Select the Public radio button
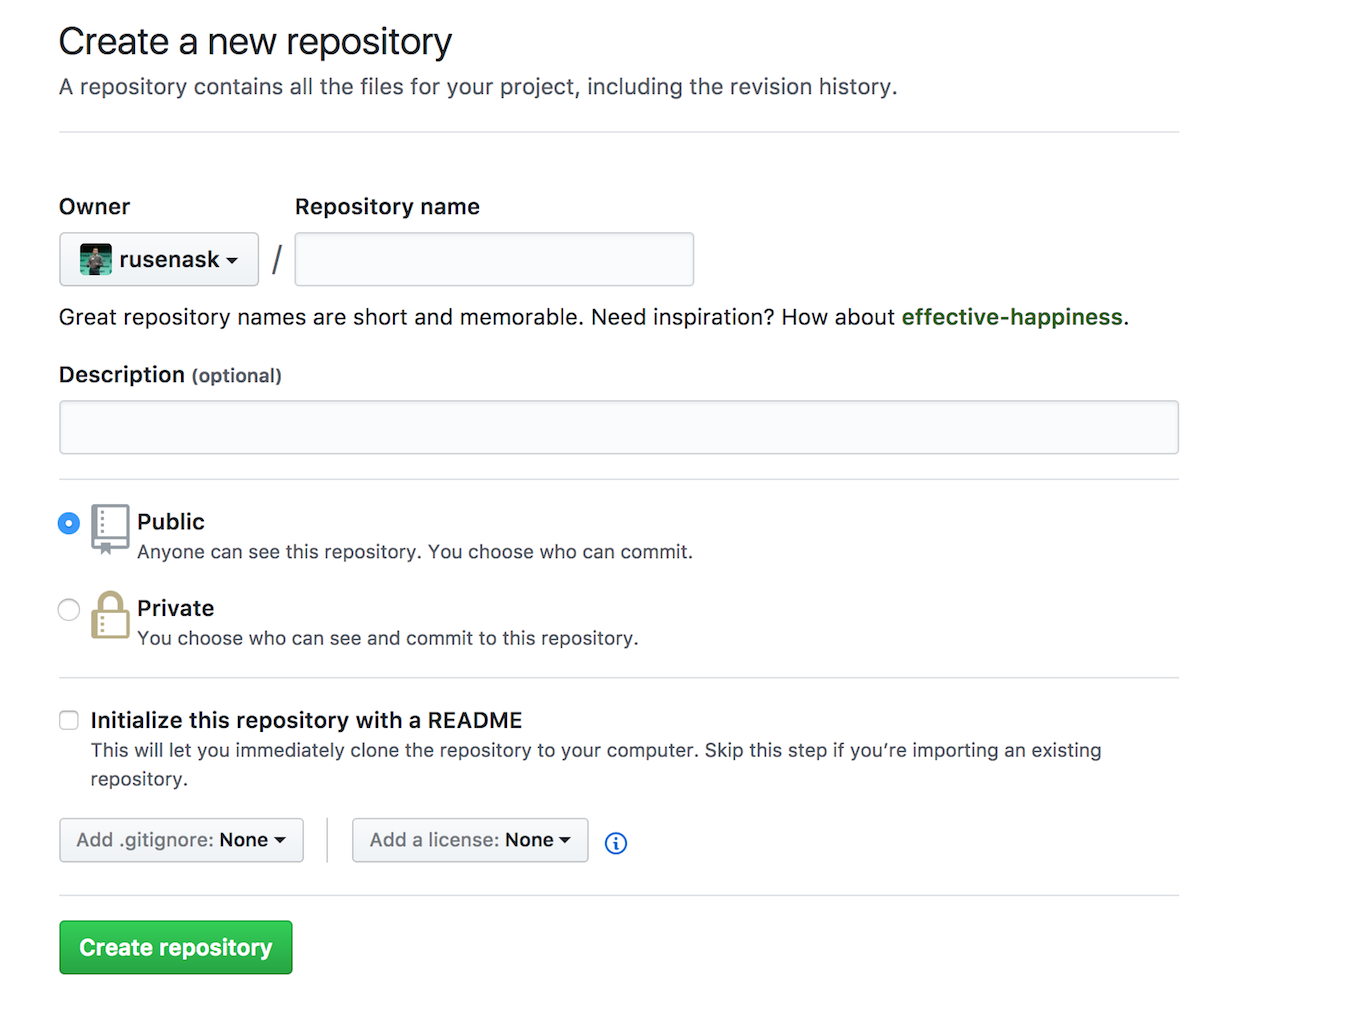 [x=68, y=523]
